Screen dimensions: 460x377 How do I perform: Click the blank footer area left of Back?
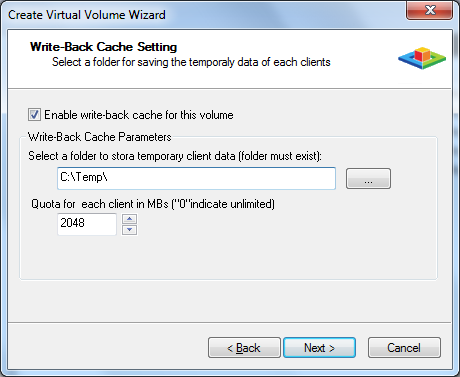pos(107,347)
